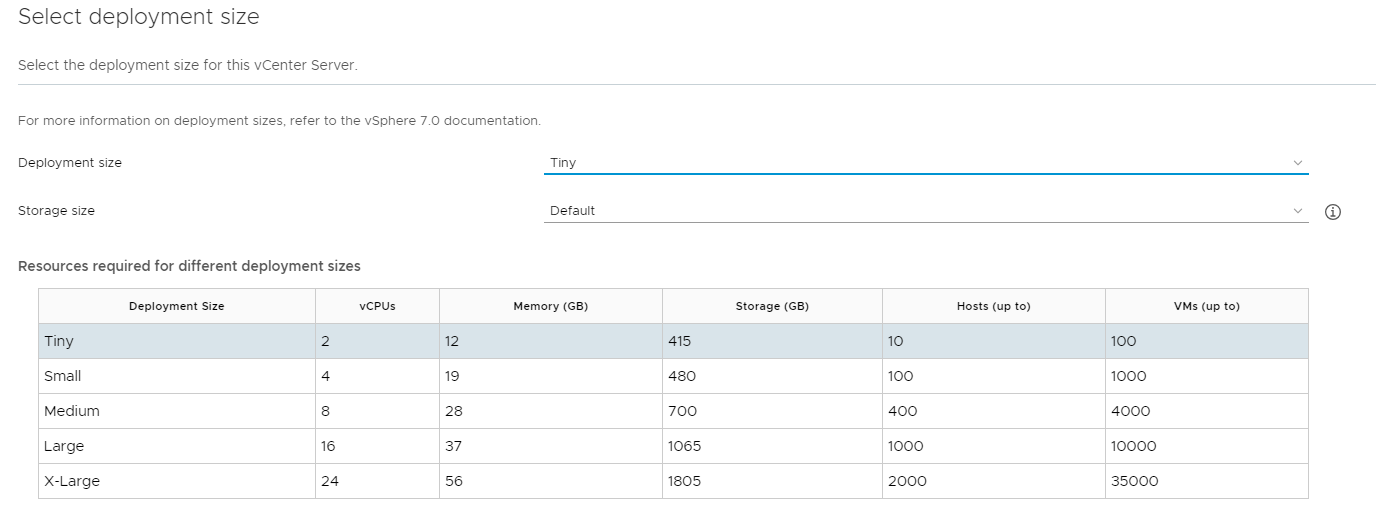Click the 1065 storage cell for Large
1376x530 pixels.
(x=772, y=446)
